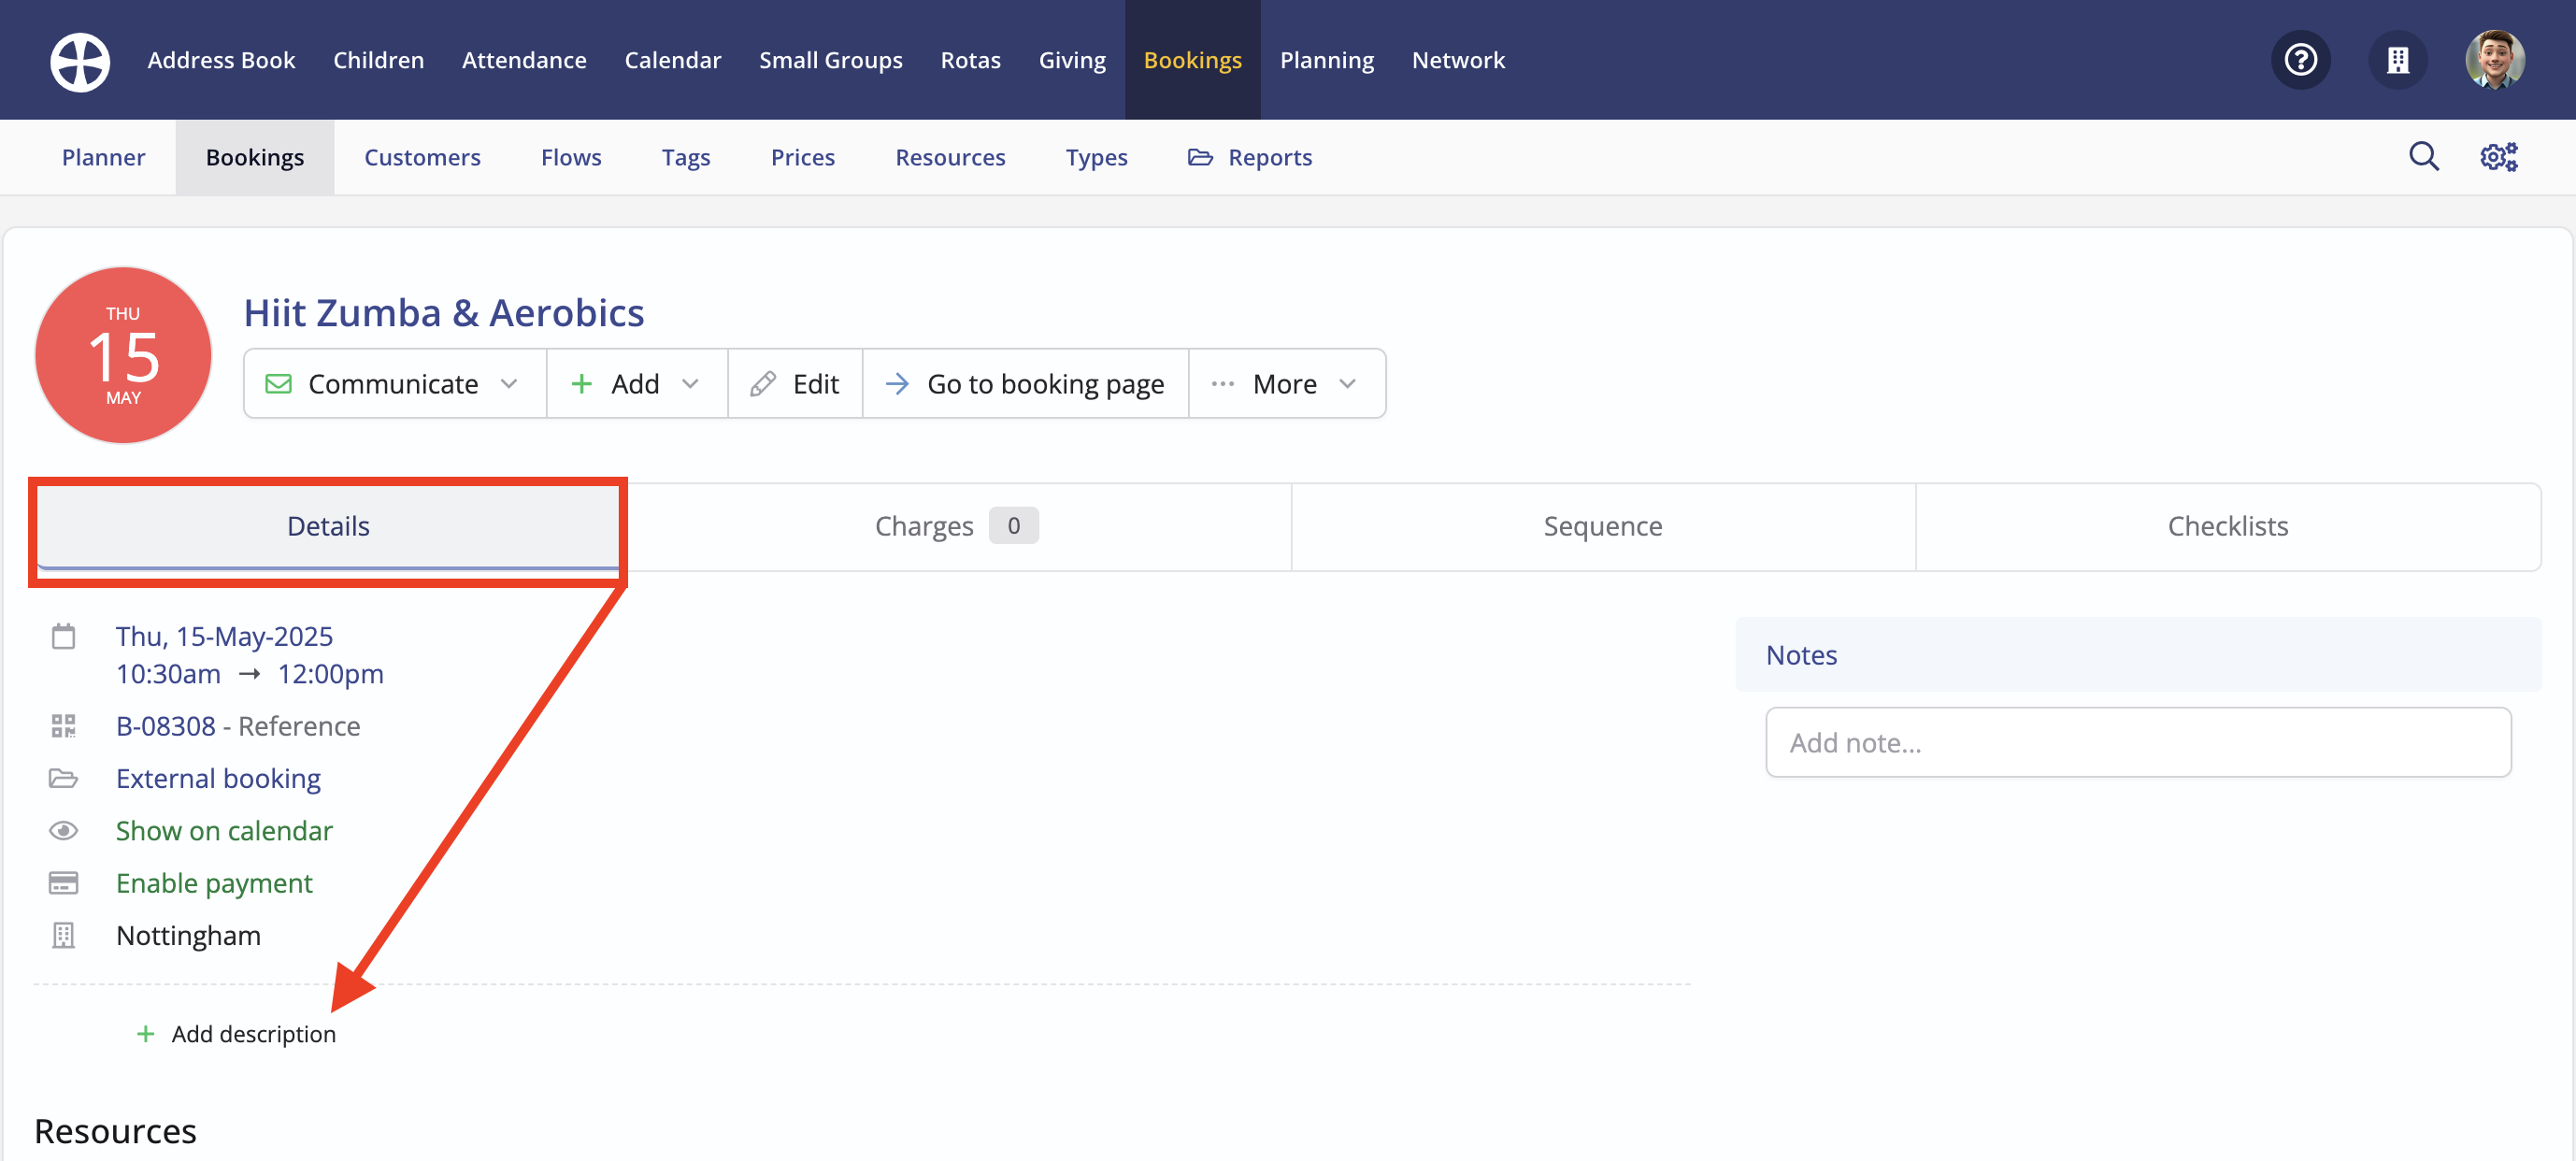Open the Bookings sub-tab
Viewport: 2576px width, 1161px height.
click(255, 157)
